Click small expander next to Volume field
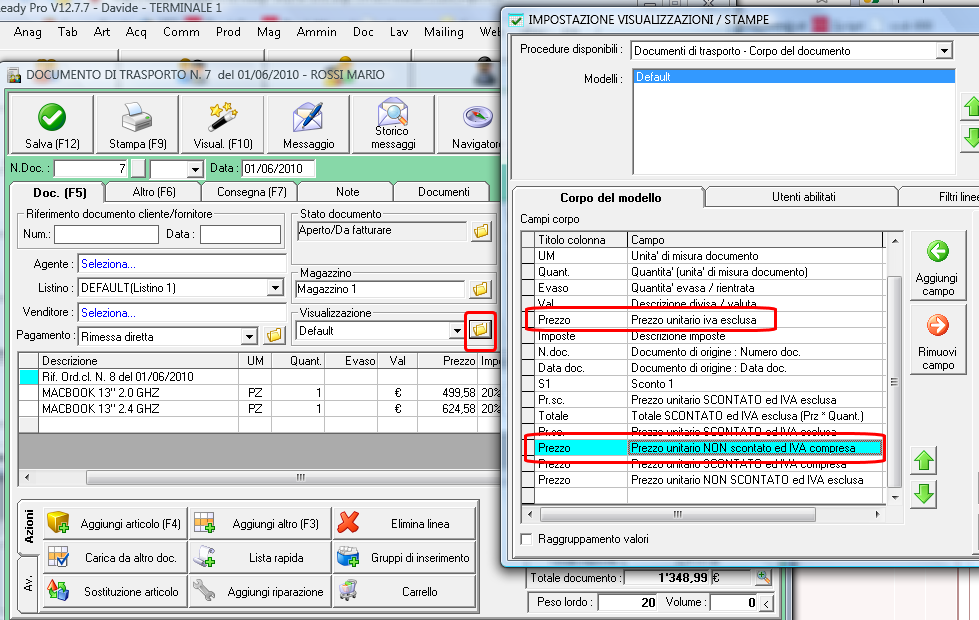Screen dimensions: 979x620 tap(766, 603)
